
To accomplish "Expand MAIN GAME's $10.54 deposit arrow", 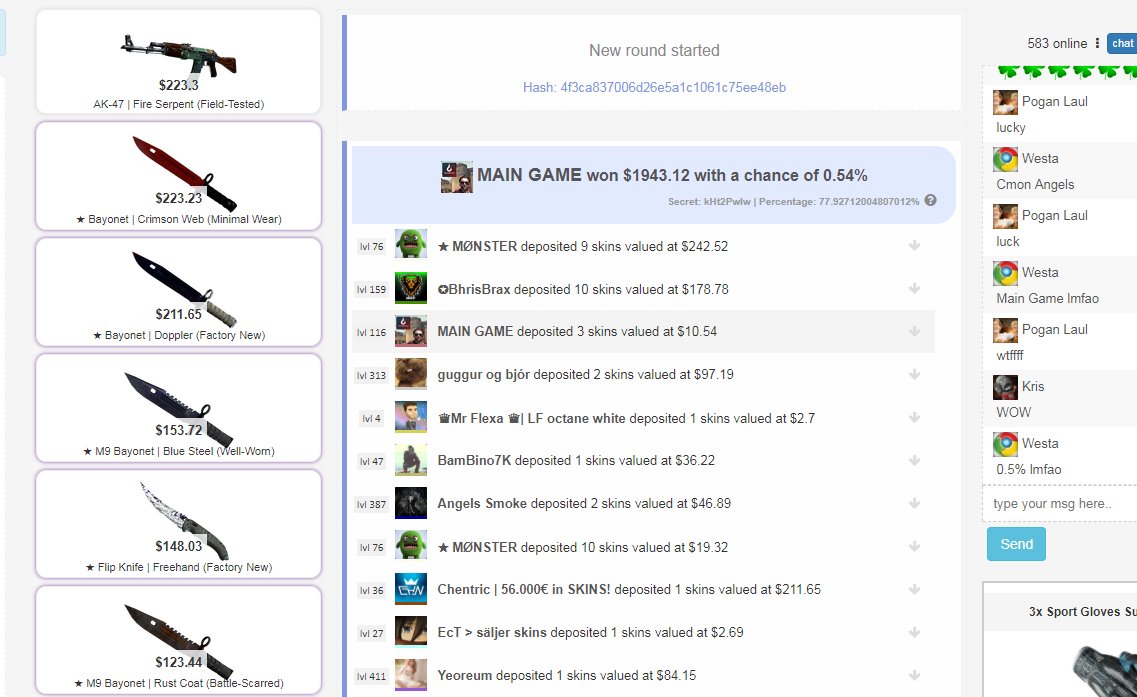I will point(914,331).
